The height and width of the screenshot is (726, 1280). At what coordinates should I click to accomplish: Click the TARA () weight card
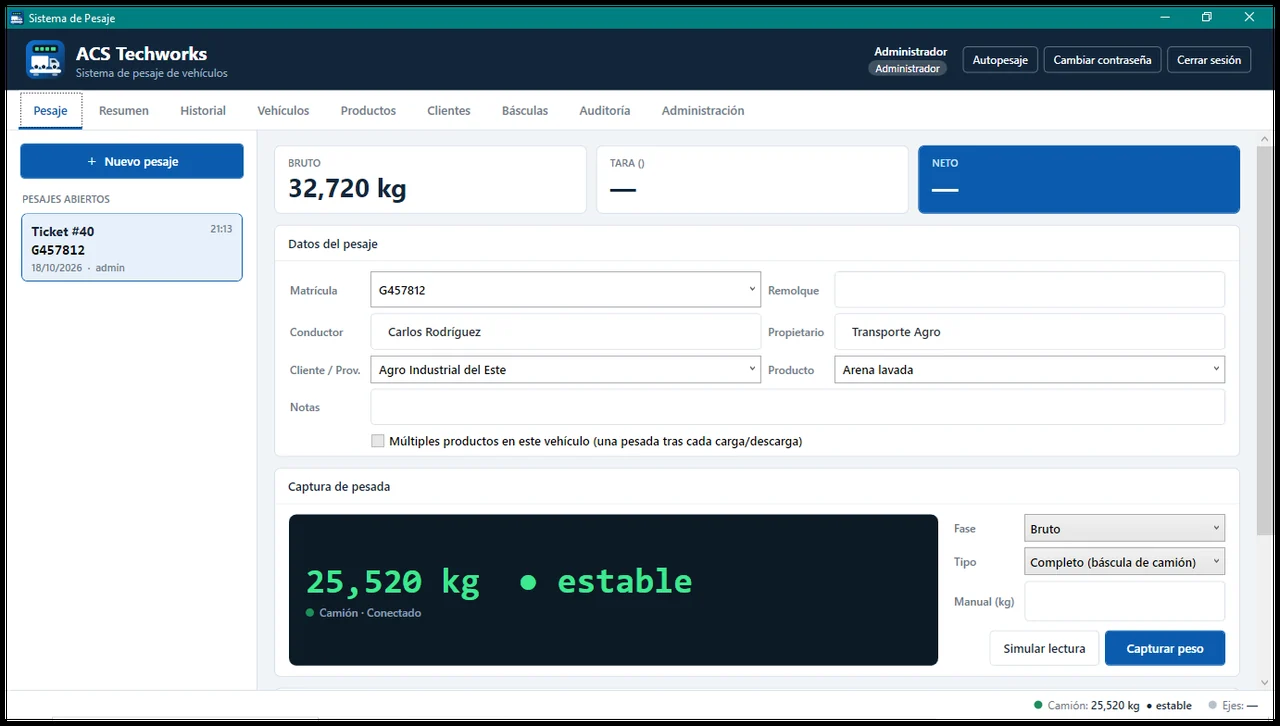click(752, 180)
